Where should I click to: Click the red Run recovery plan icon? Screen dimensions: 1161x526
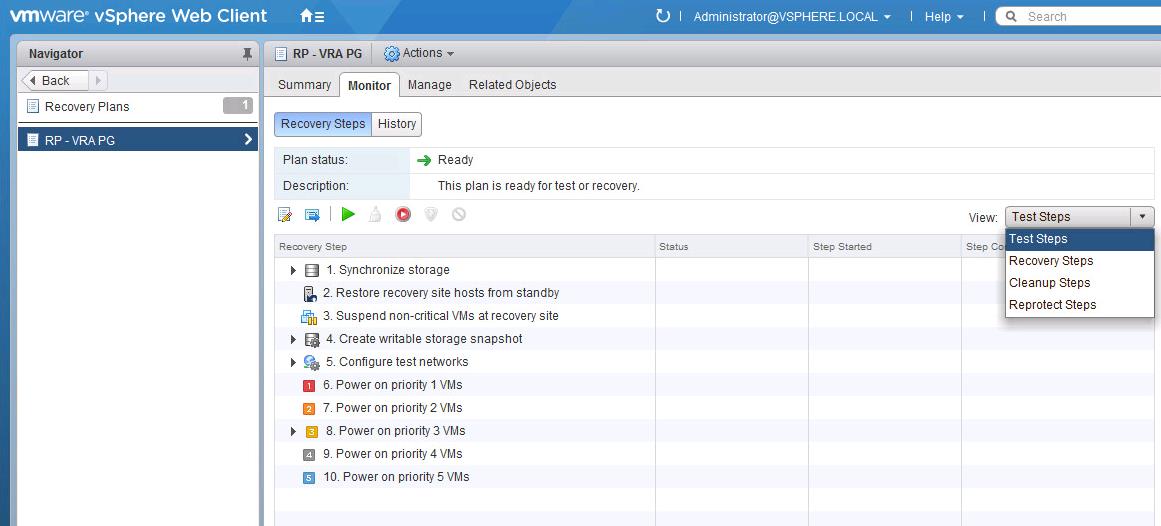403,214
